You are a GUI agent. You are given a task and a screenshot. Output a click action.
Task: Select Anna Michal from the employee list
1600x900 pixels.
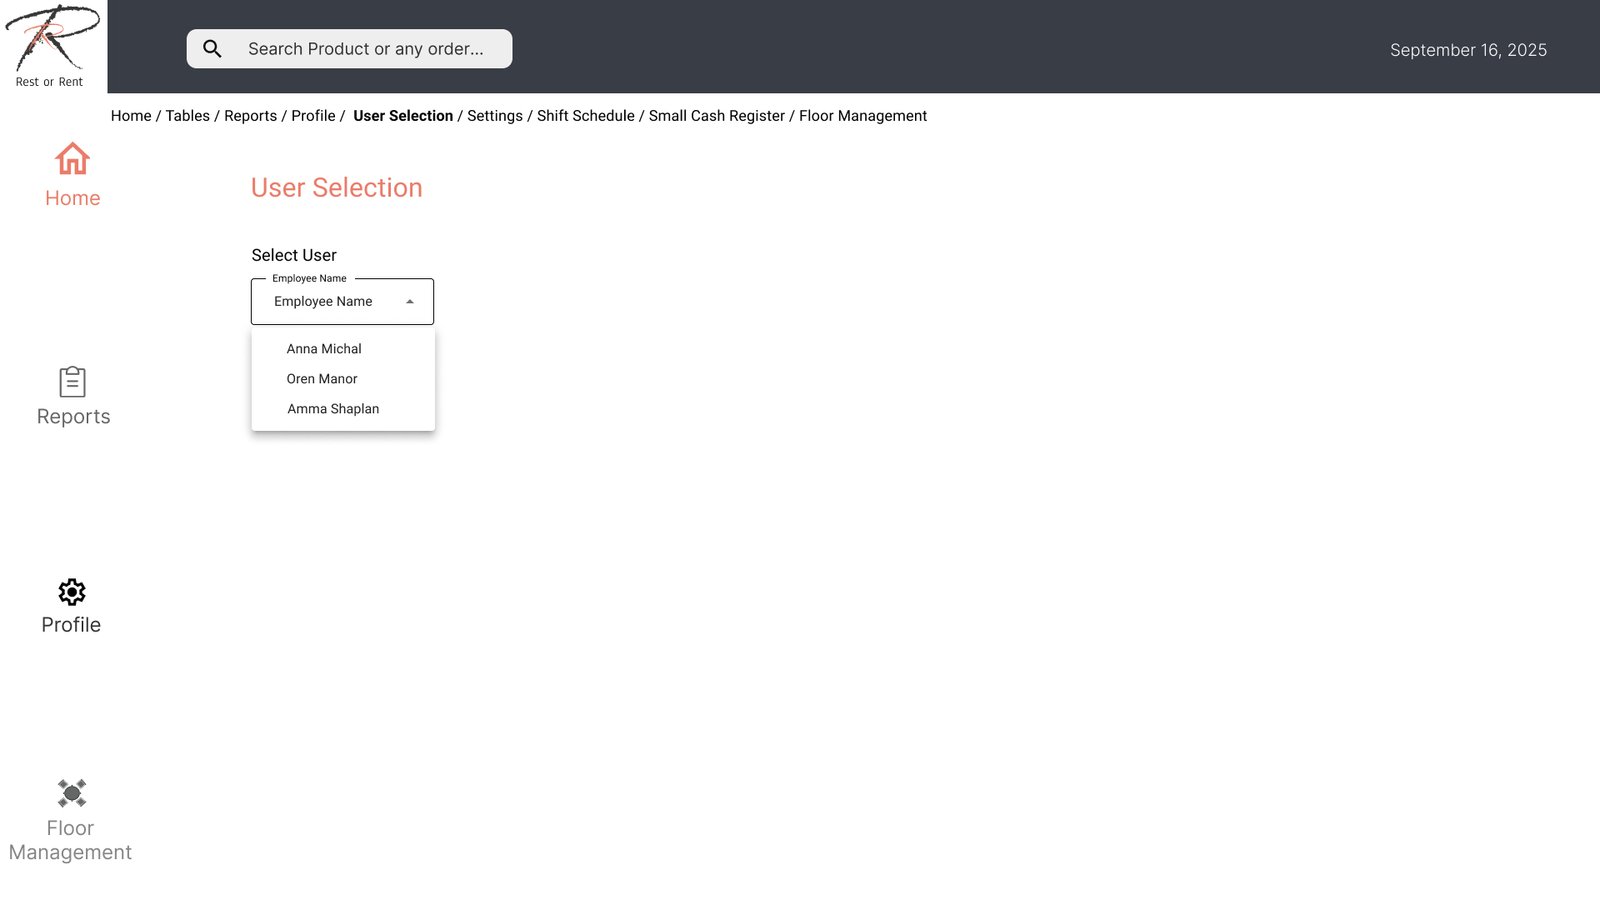[x=324, y=349]
